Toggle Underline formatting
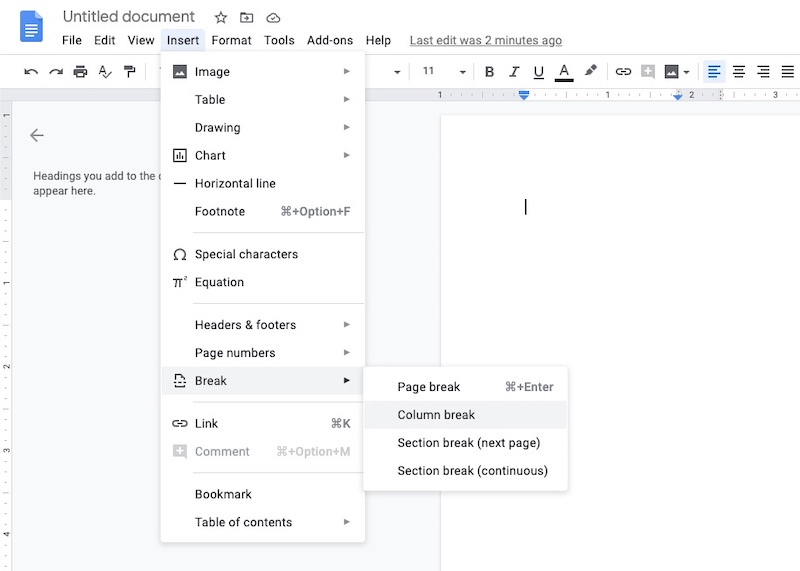This screenshot has height=571, width=800. click(538, 72)
